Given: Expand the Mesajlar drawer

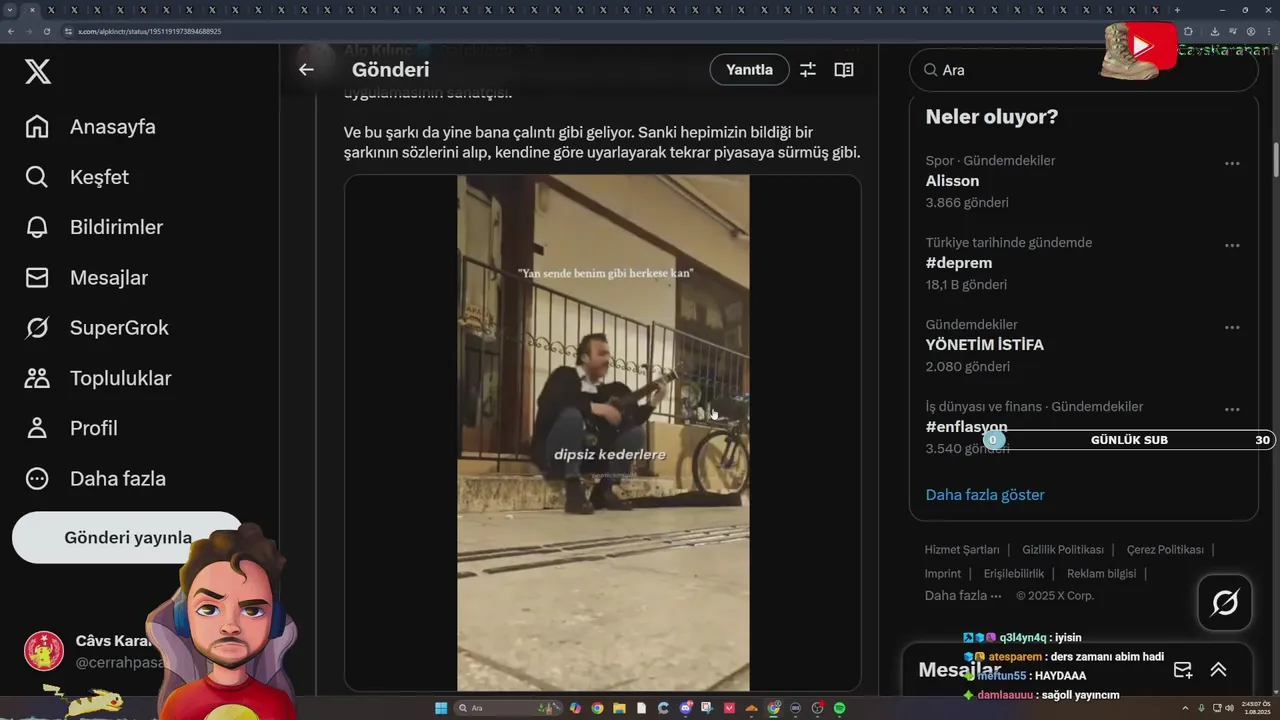Looking at the screenshot, I should tap(1218, 670).
